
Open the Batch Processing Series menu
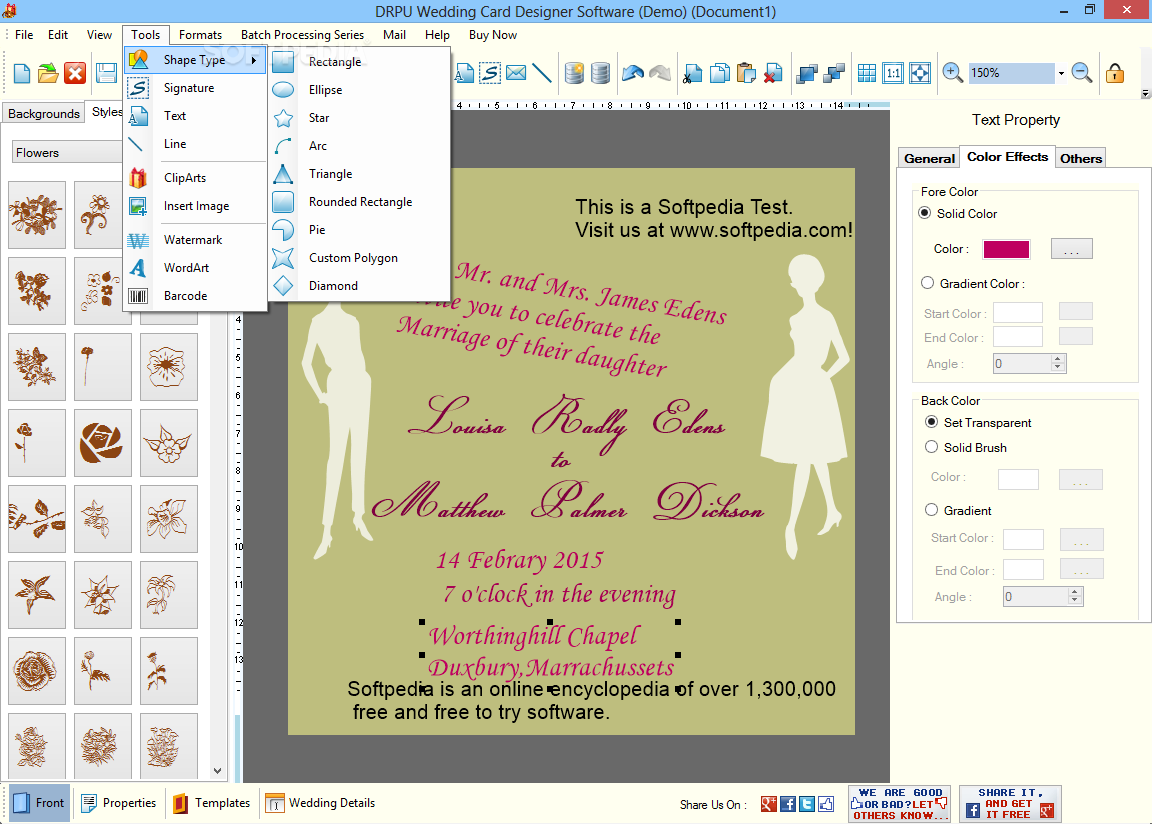pos(302,35)
